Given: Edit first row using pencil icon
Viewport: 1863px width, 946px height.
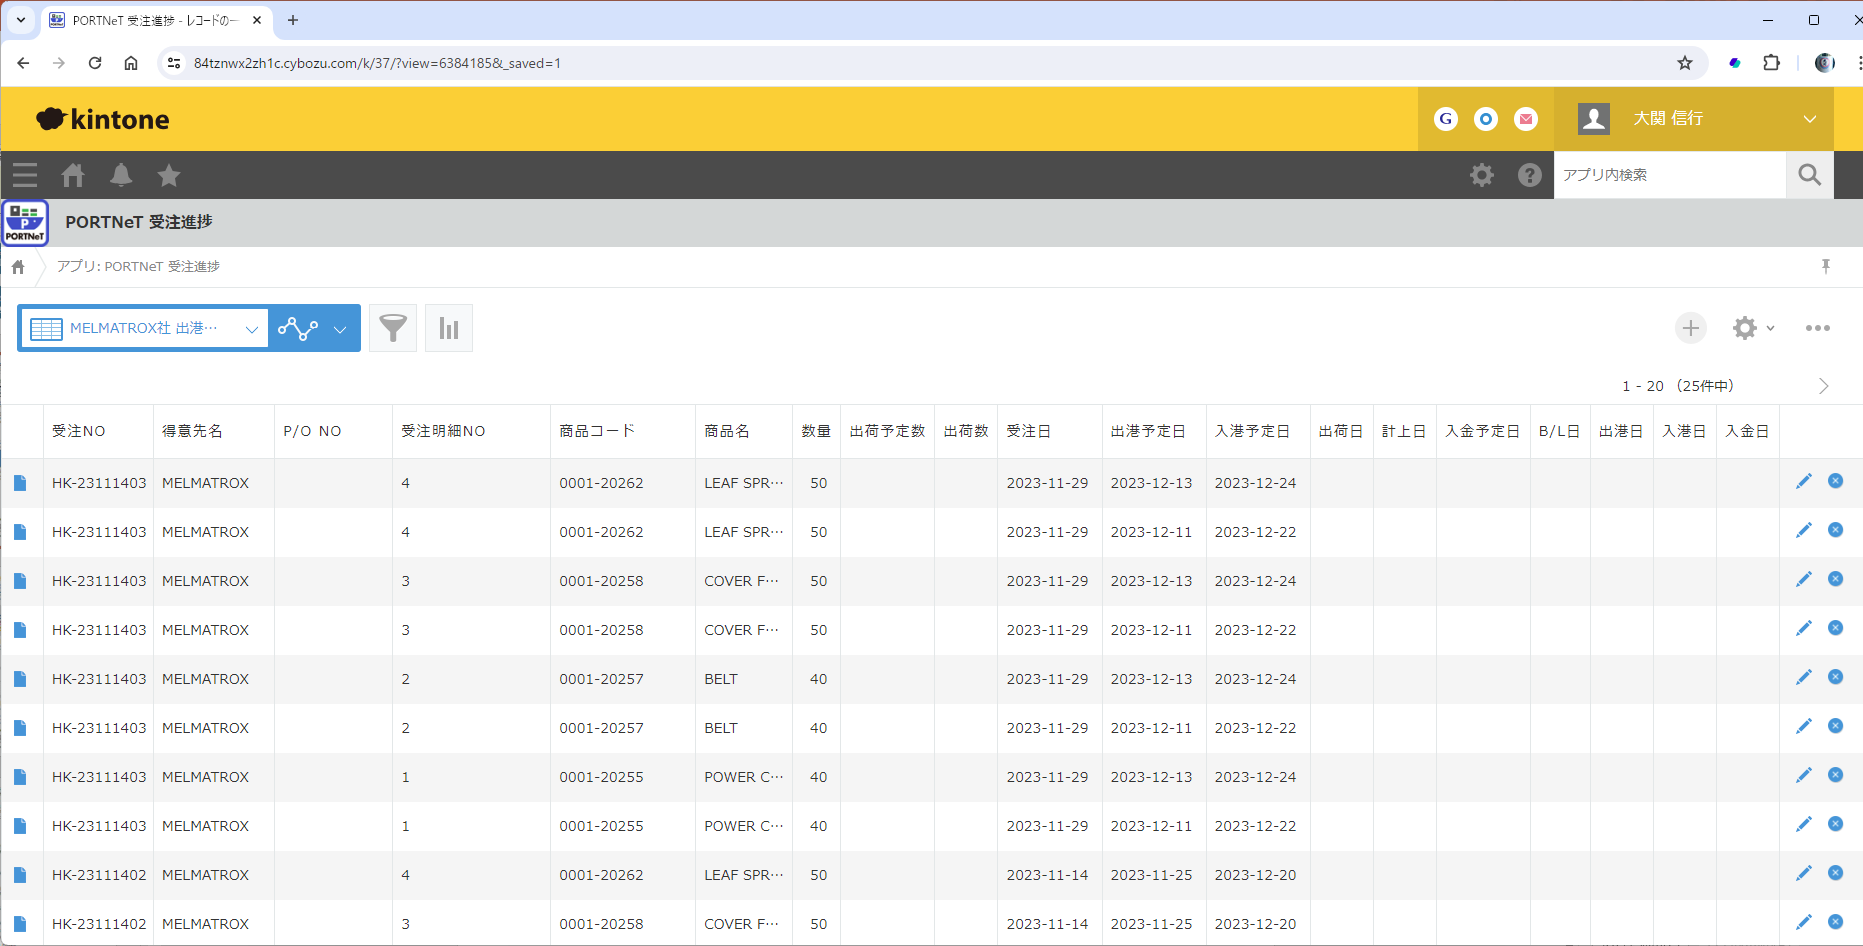Looking at the screenshot, I should tap(1803, 482).
